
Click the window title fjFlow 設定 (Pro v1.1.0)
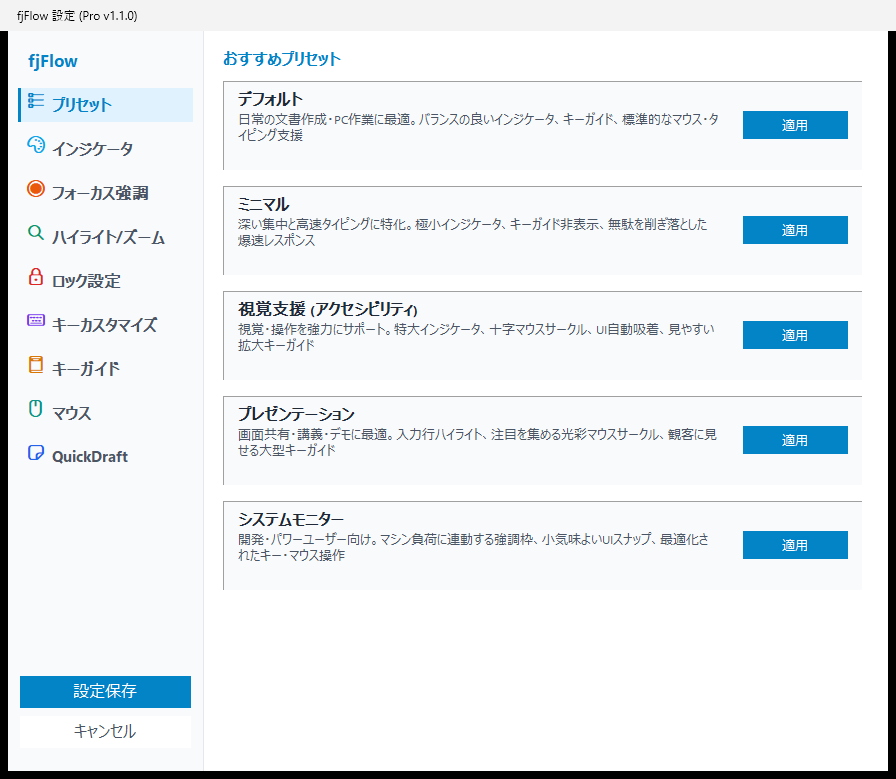point(77,16)
